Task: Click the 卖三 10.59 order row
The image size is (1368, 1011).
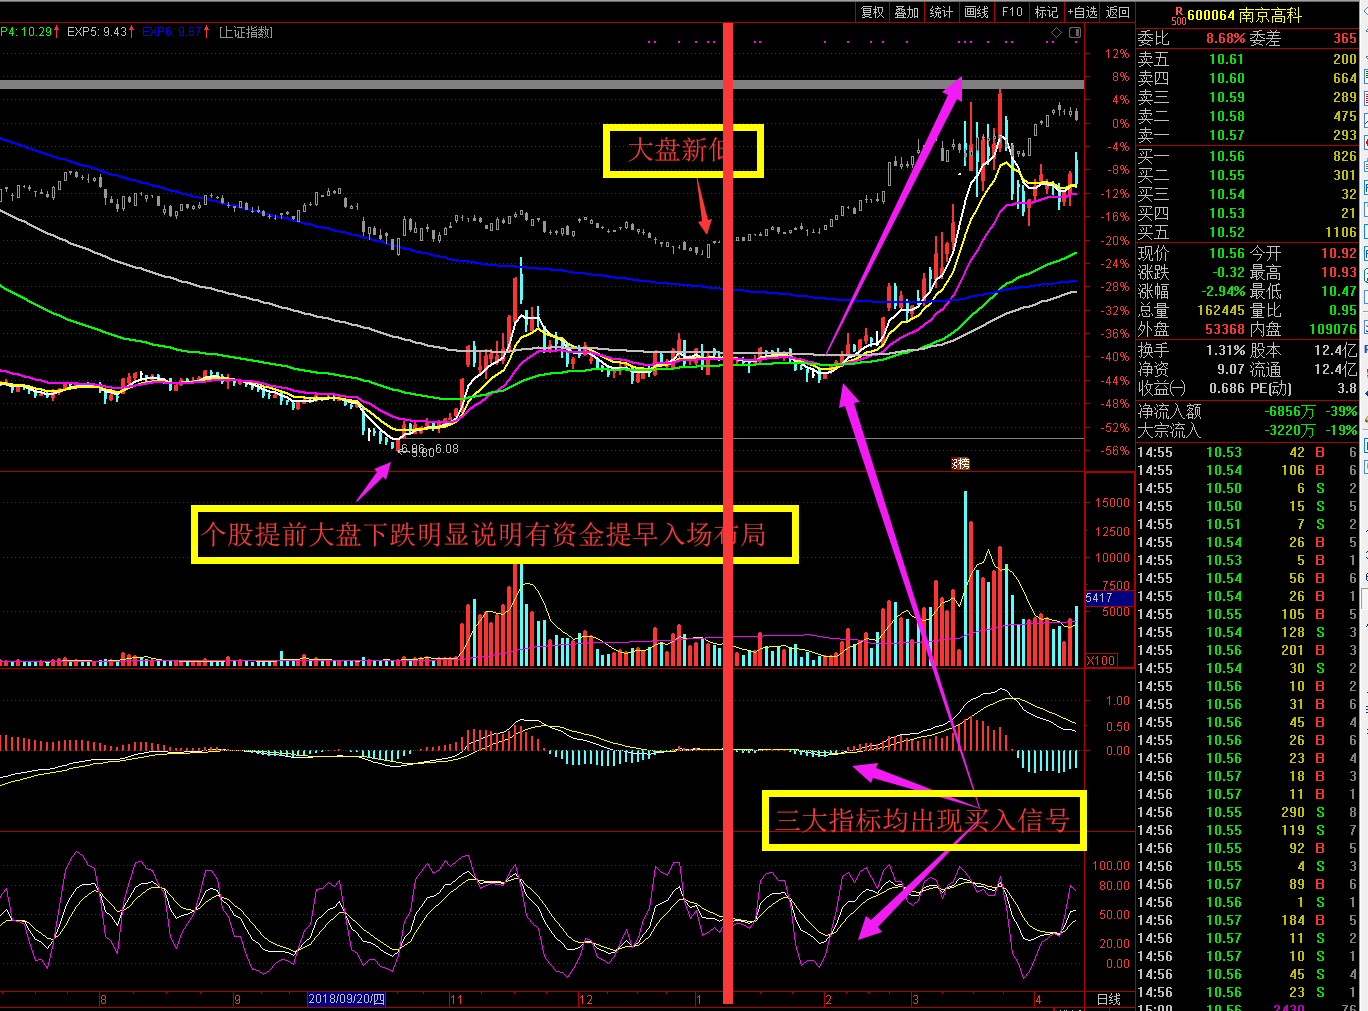Action: (1247, 97)
